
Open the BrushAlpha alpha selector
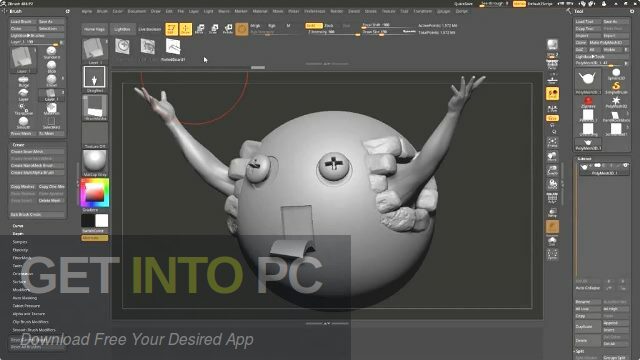point(95,107)
